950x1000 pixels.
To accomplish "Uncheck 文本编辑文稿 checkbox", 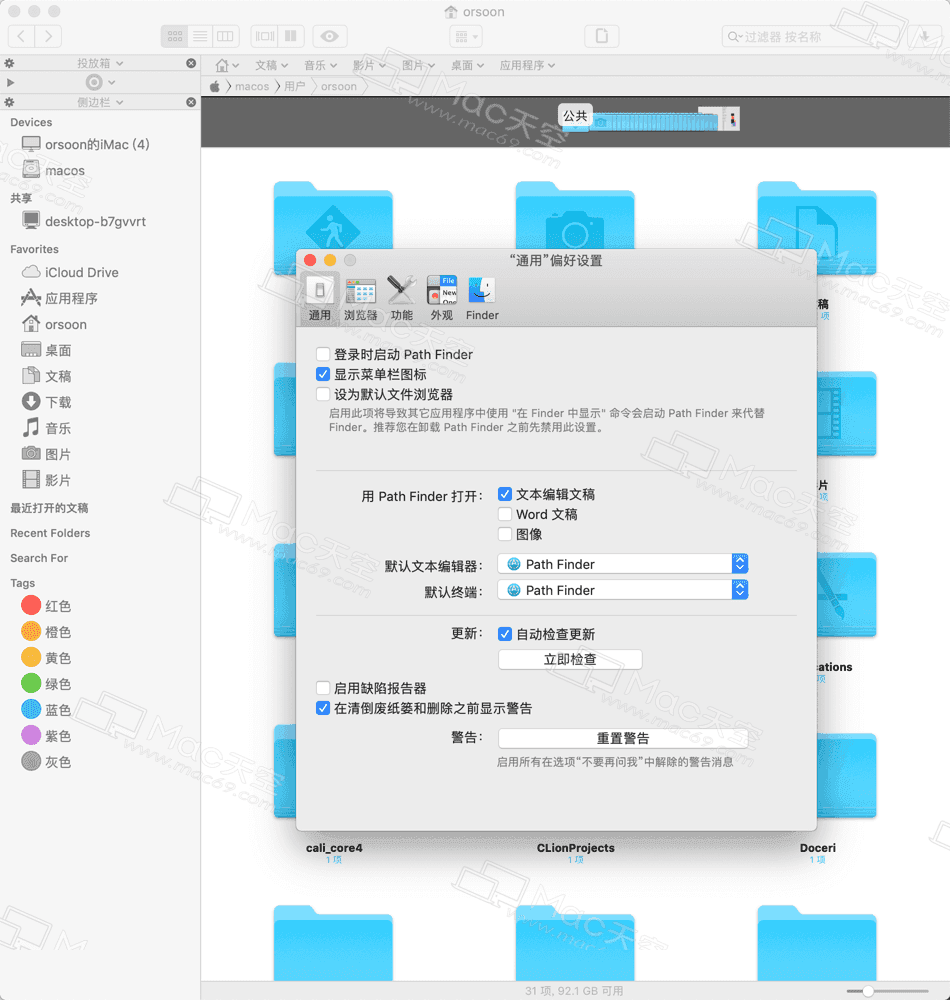I will [x=505, y=494].
